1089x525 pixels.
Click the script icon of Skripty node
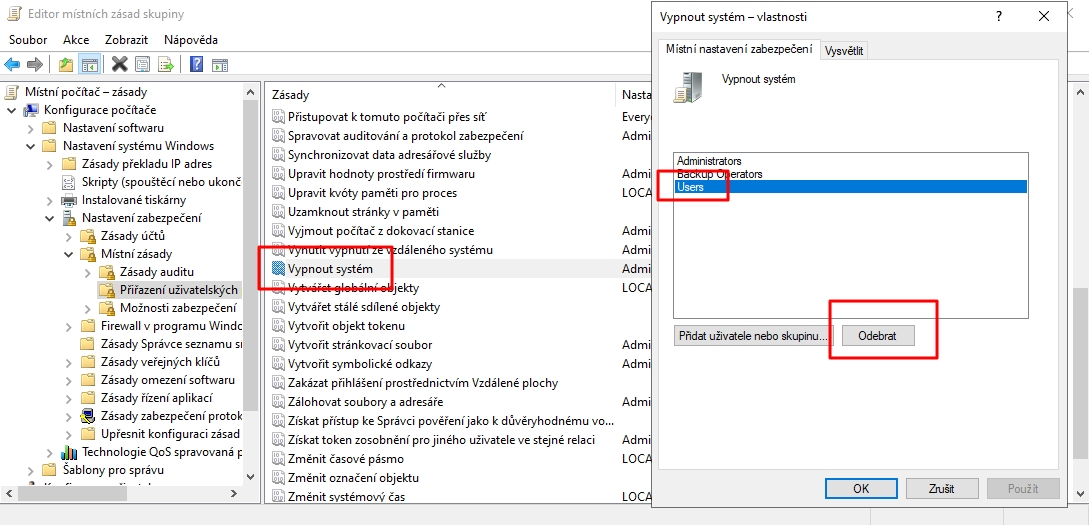(69, 182)
